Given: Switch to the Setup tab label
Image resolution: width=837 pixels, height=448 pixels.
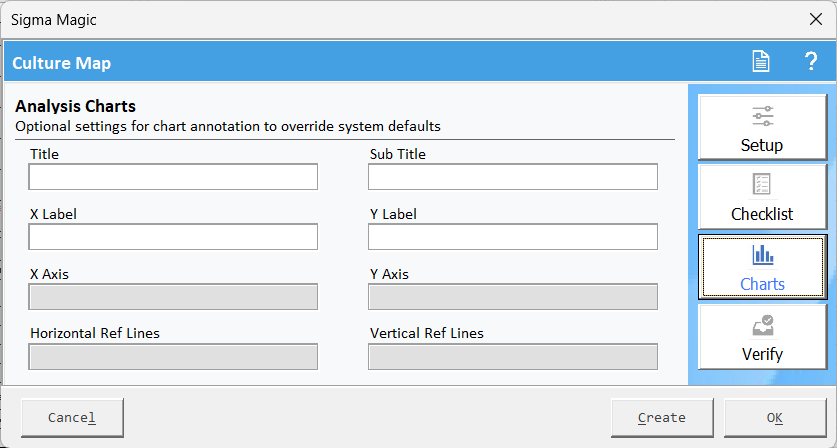Looking at the screenshot, I should [x=762, y=145].
